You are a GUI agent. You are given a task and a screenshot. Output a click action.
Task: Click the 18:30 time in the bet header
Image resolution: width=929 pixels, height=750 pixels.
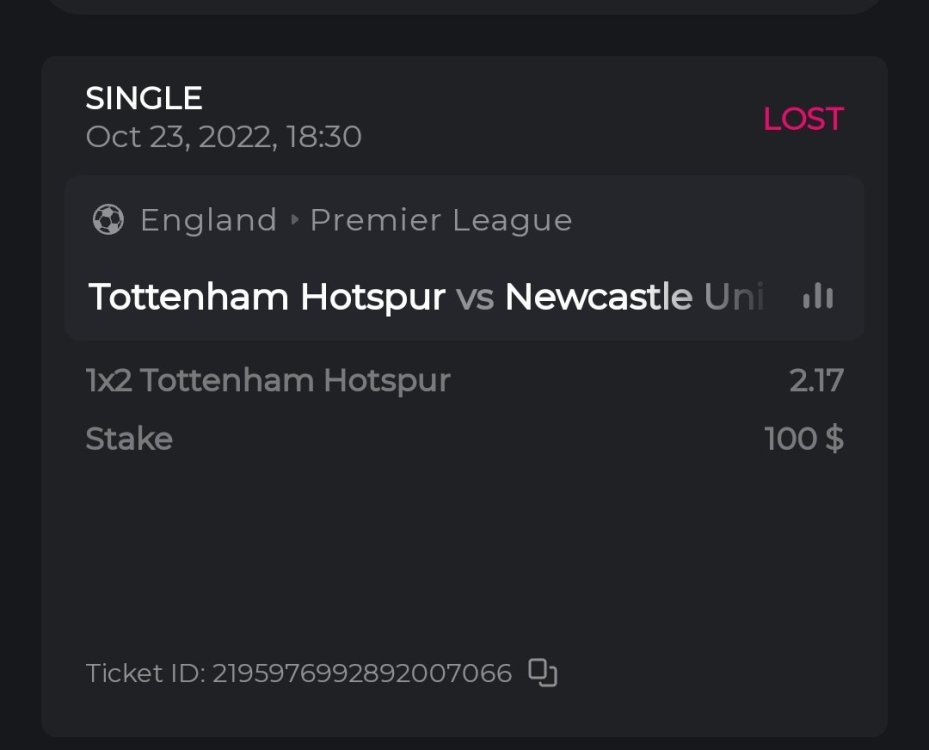point(324,137)
